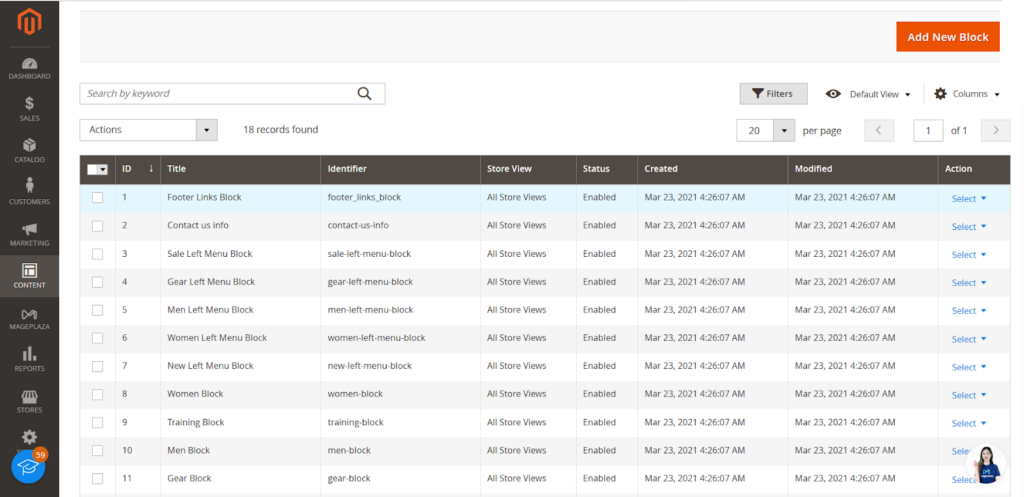The image size is (1024, 497).
Task: Tick checkbox for Footer Links Block row
Action: (97, 197)
